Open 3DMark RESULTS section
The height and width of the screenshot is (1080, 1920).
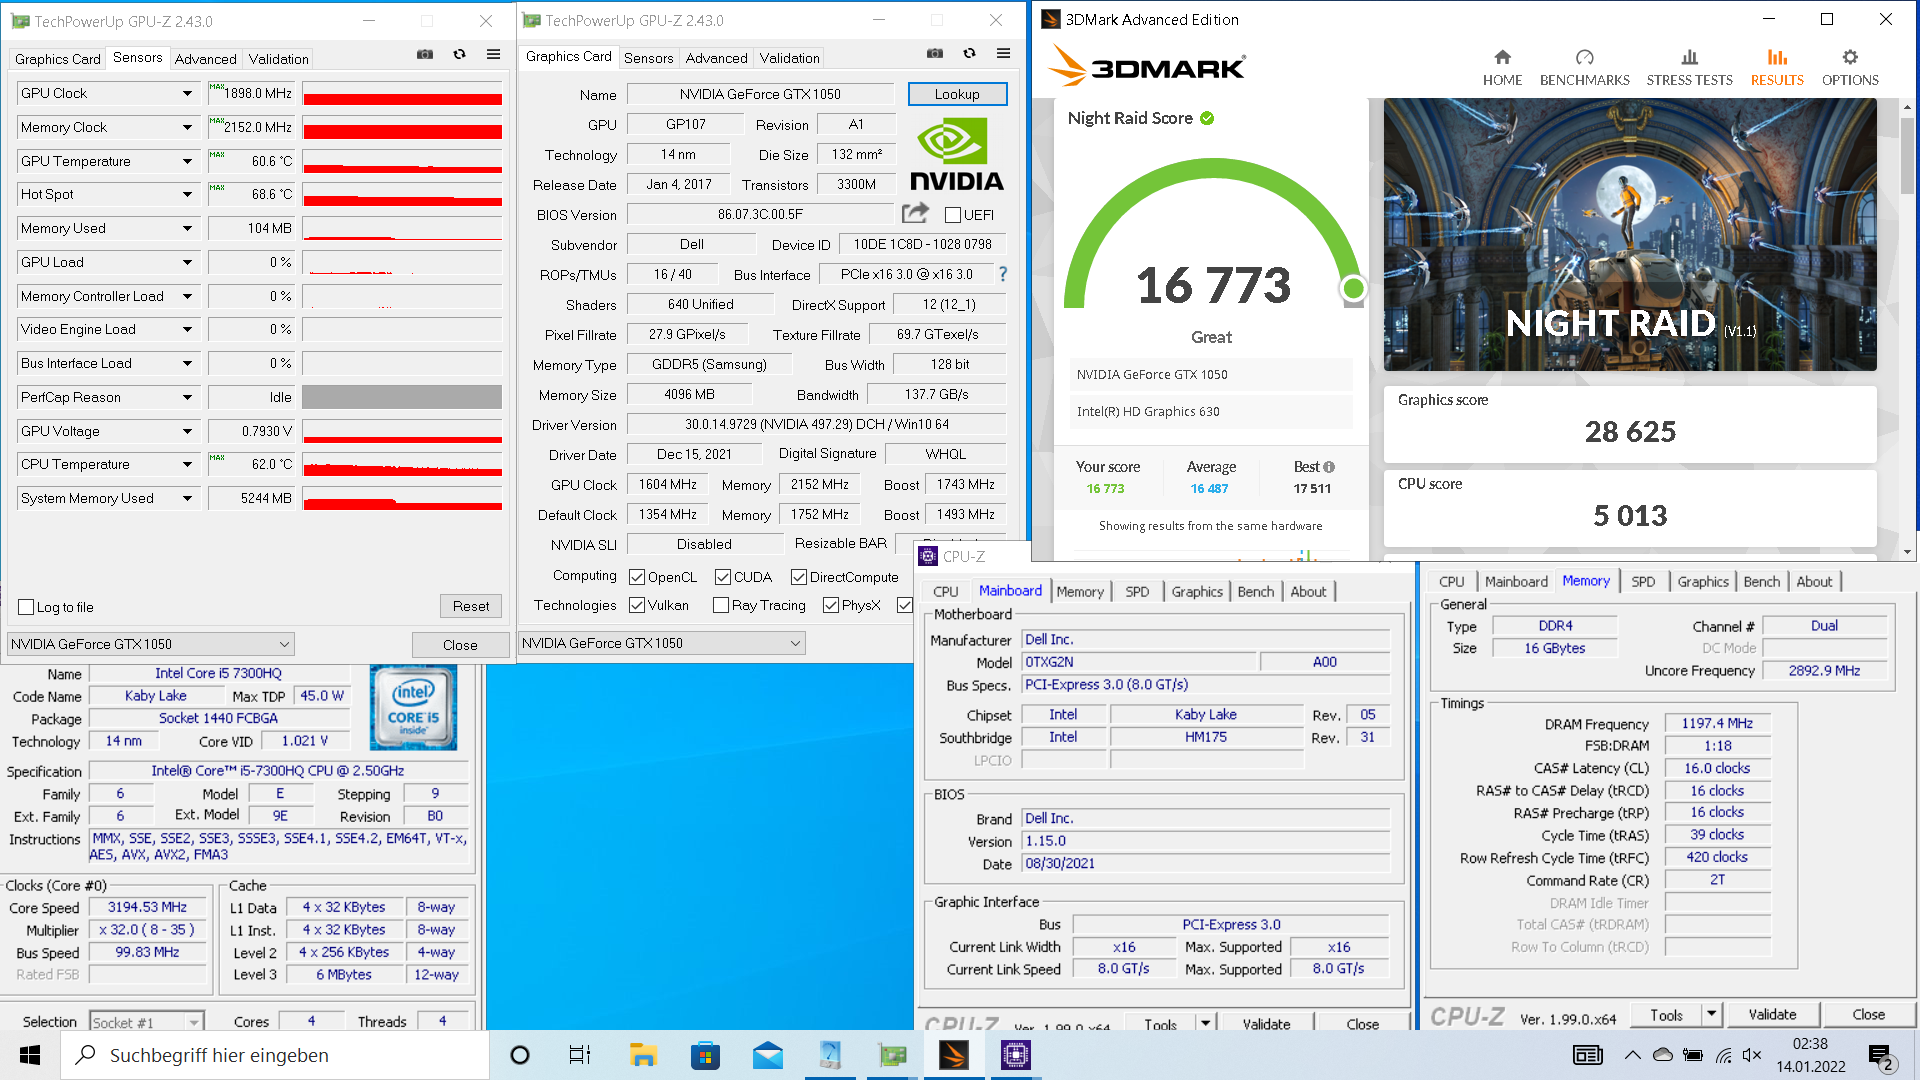coord(1777,68)
